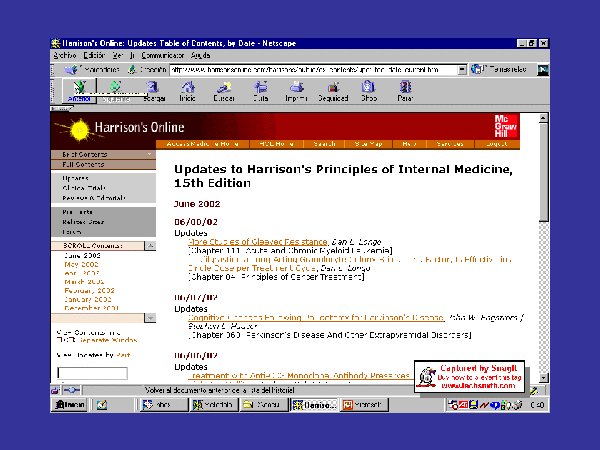600x450 pixels.
Task: Click inside the URL address field
Action: 314,70
